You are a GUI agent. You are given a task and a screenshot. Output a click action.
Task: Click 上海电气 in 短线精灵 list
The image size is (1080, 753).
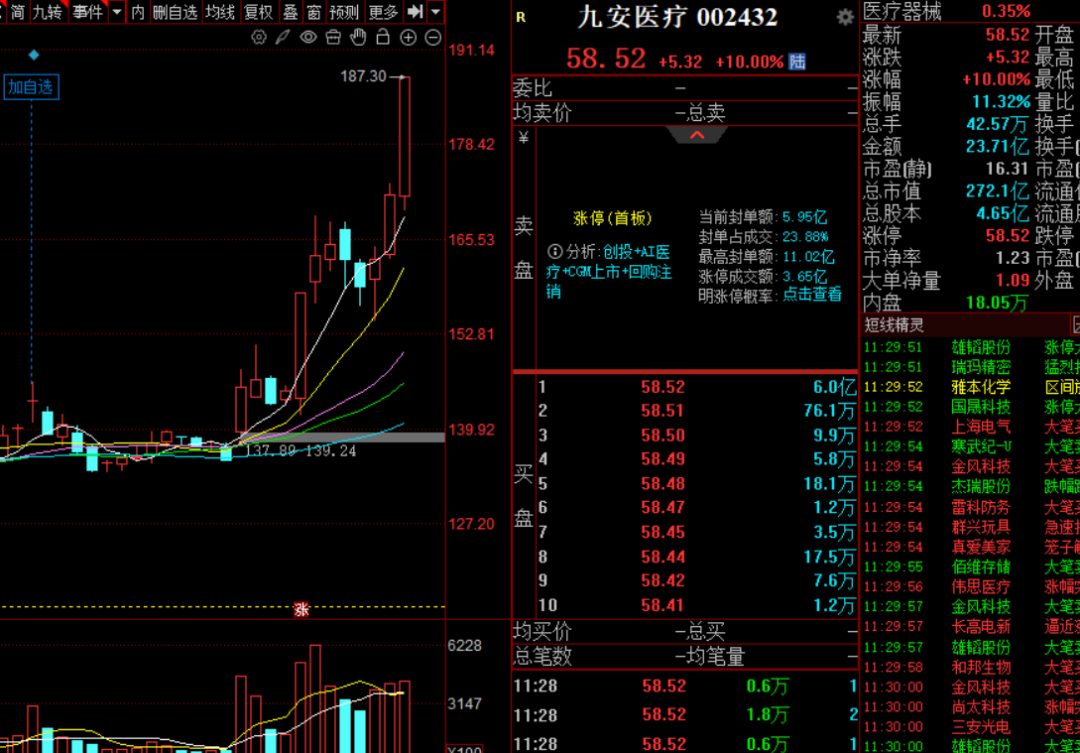click(981, 426)
